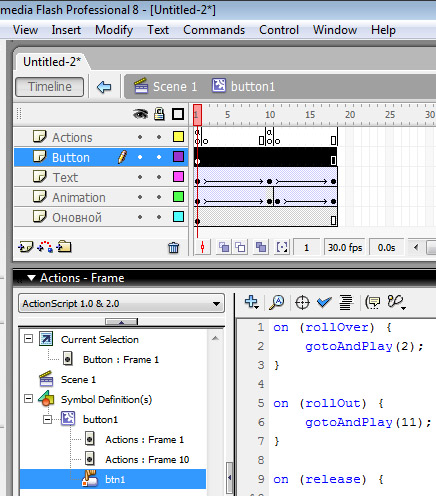
Task: Click the Center Frame icon
Action: click(203, 247)
